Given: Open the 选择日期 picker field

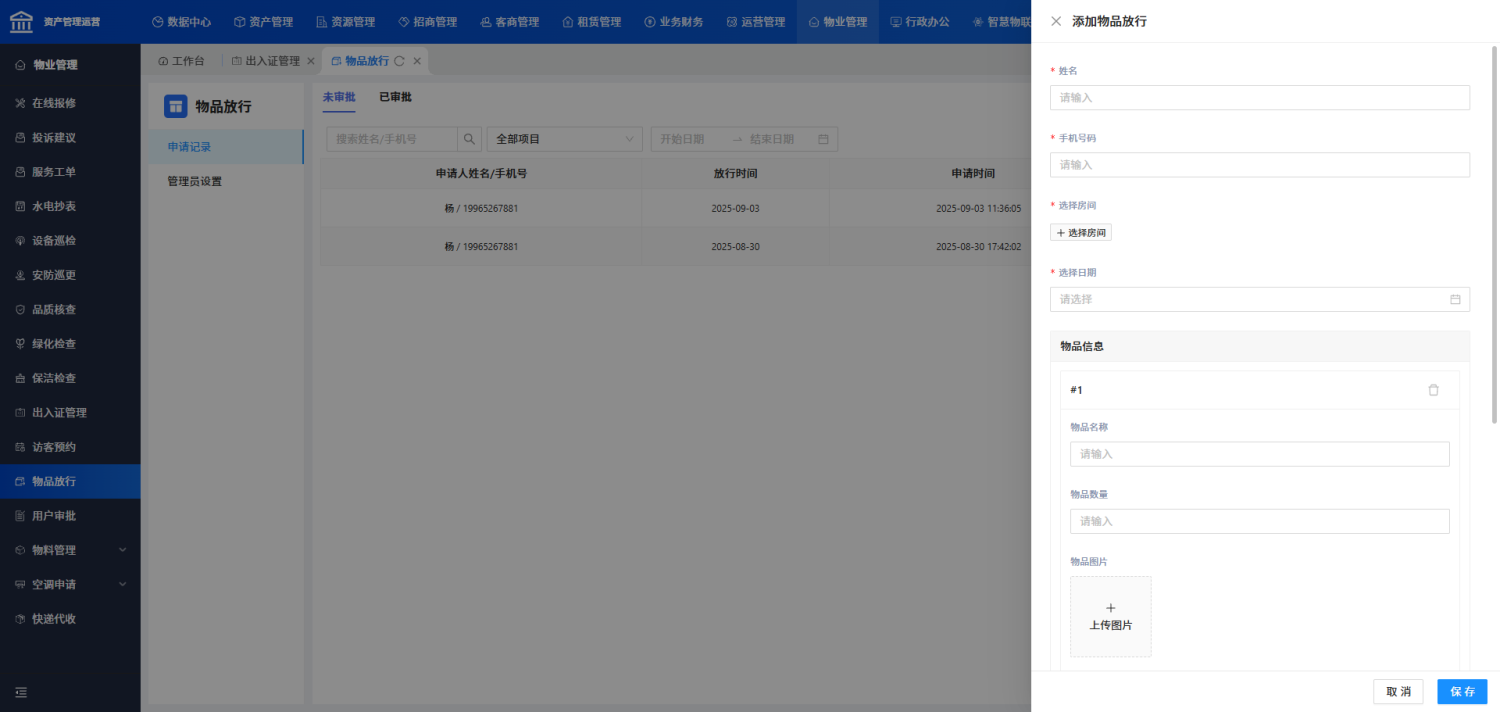Looking at the screenshot, I should tap(1260, 299).
